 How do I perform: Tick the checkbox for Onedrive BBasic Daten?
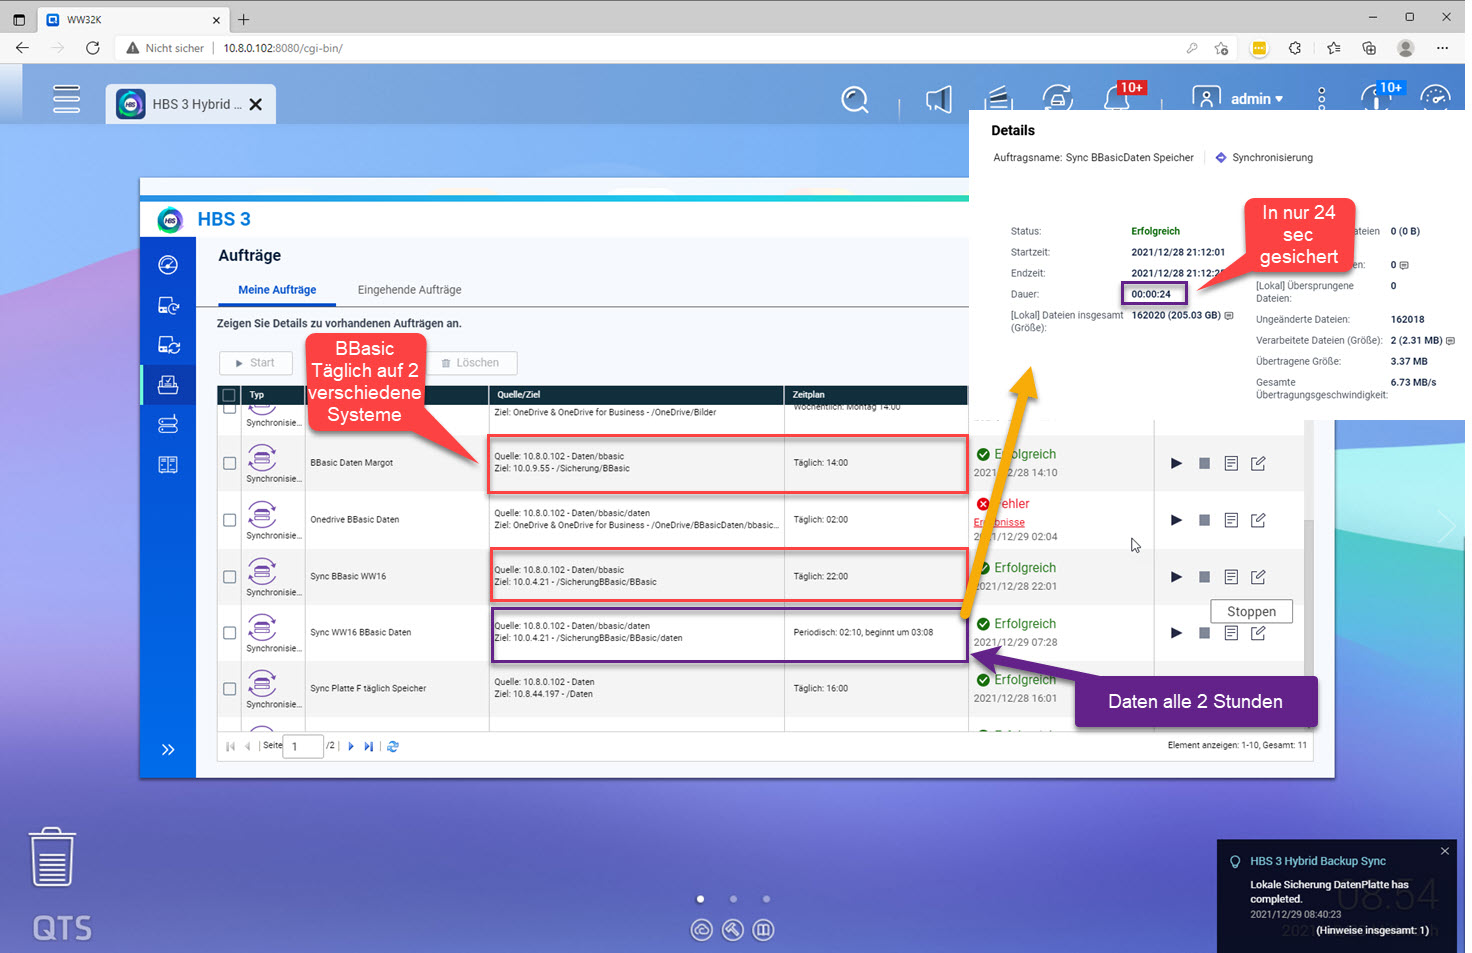point(229,520)
